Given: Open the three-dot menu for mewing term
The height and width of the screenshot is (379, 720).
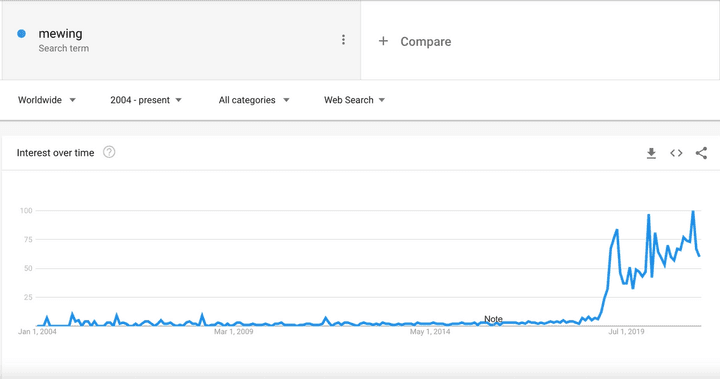Looking at the screenshot, I should pos(343,40).
